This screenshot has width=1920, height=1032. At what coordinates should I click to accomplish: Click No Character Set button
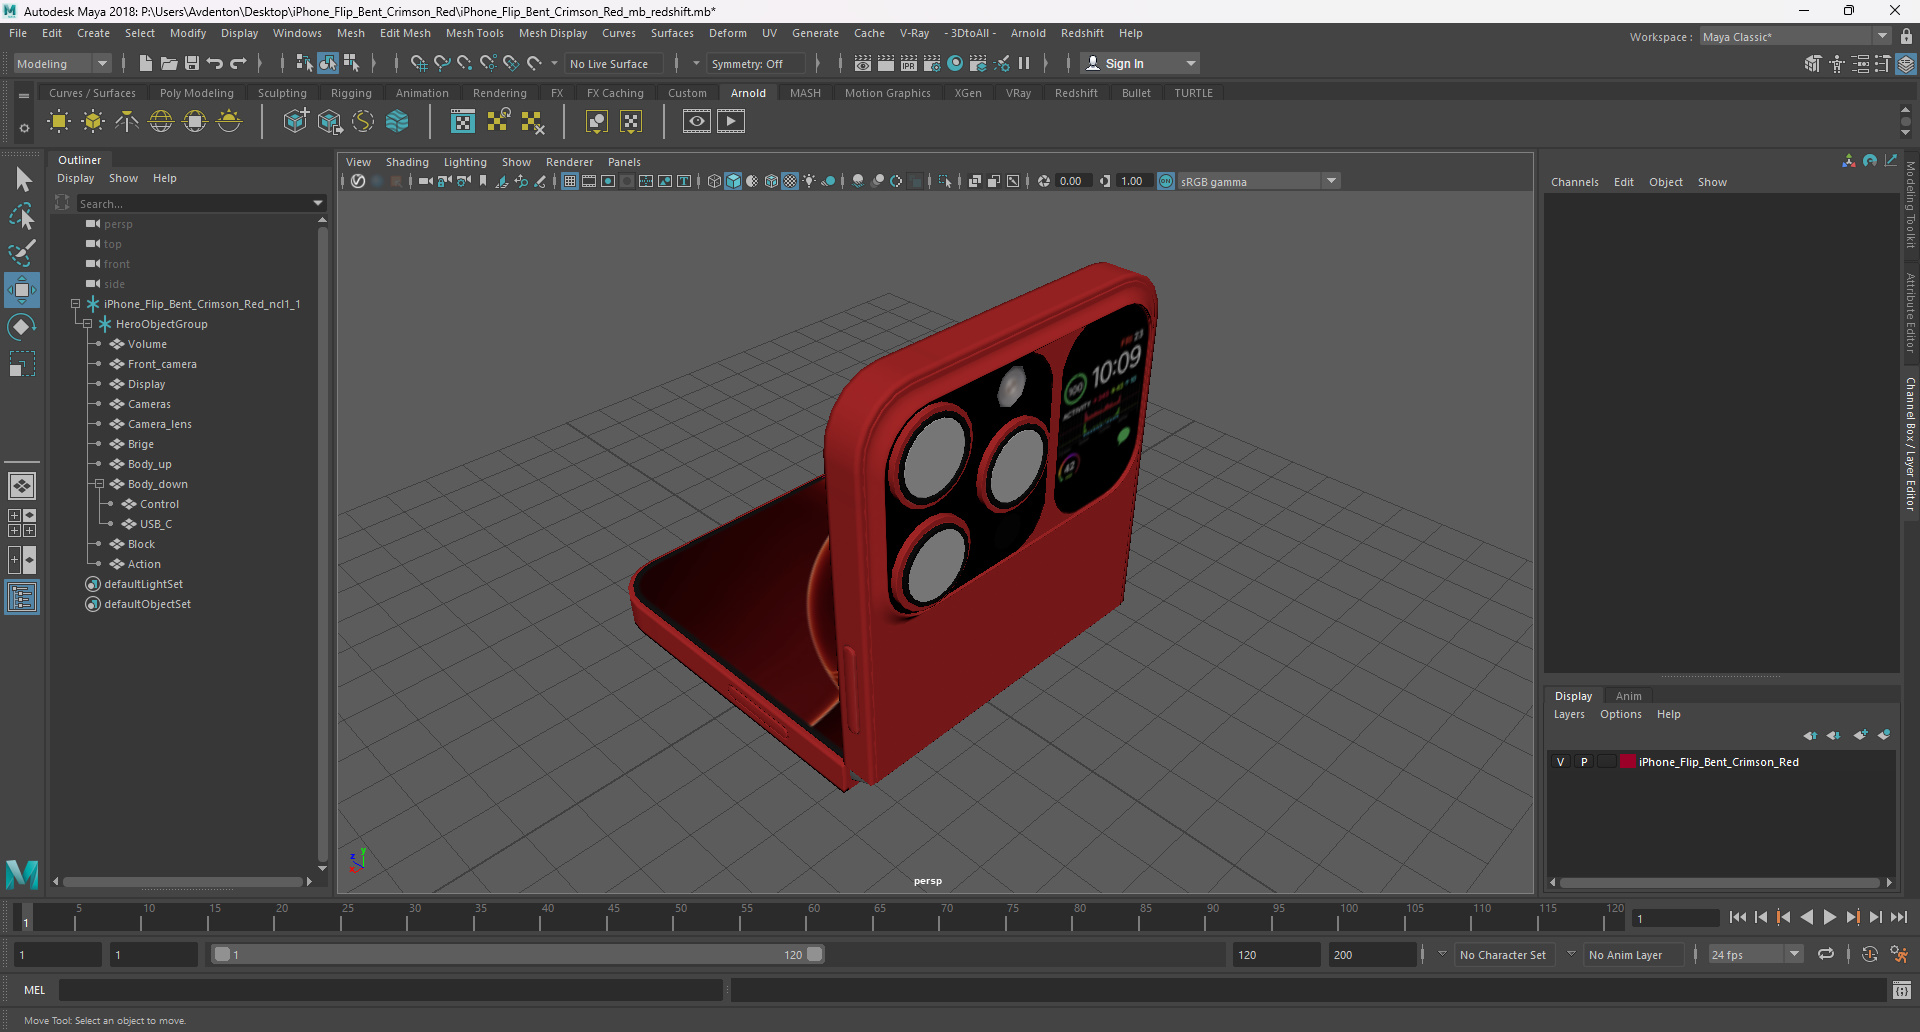tap(1502, 955)
